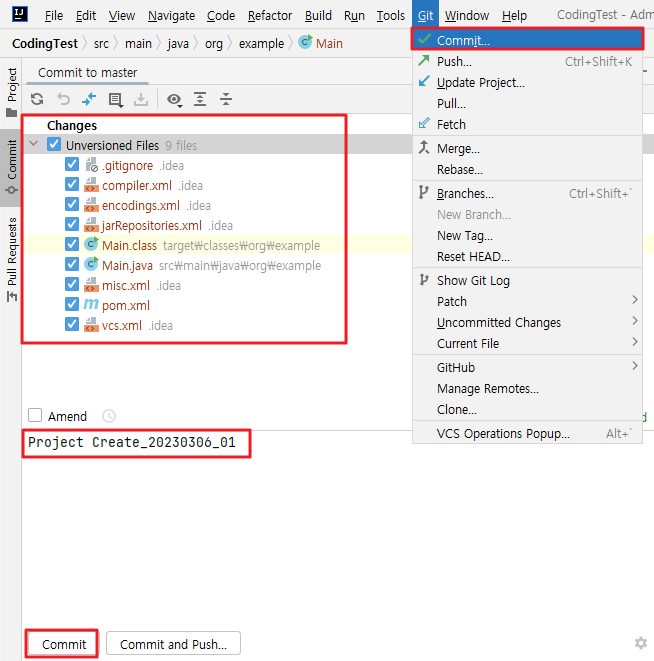The height and width of the screenshot is (661, 654).
Task: Uncheck the .gitignore file checkbox
Action: [72, 164]
